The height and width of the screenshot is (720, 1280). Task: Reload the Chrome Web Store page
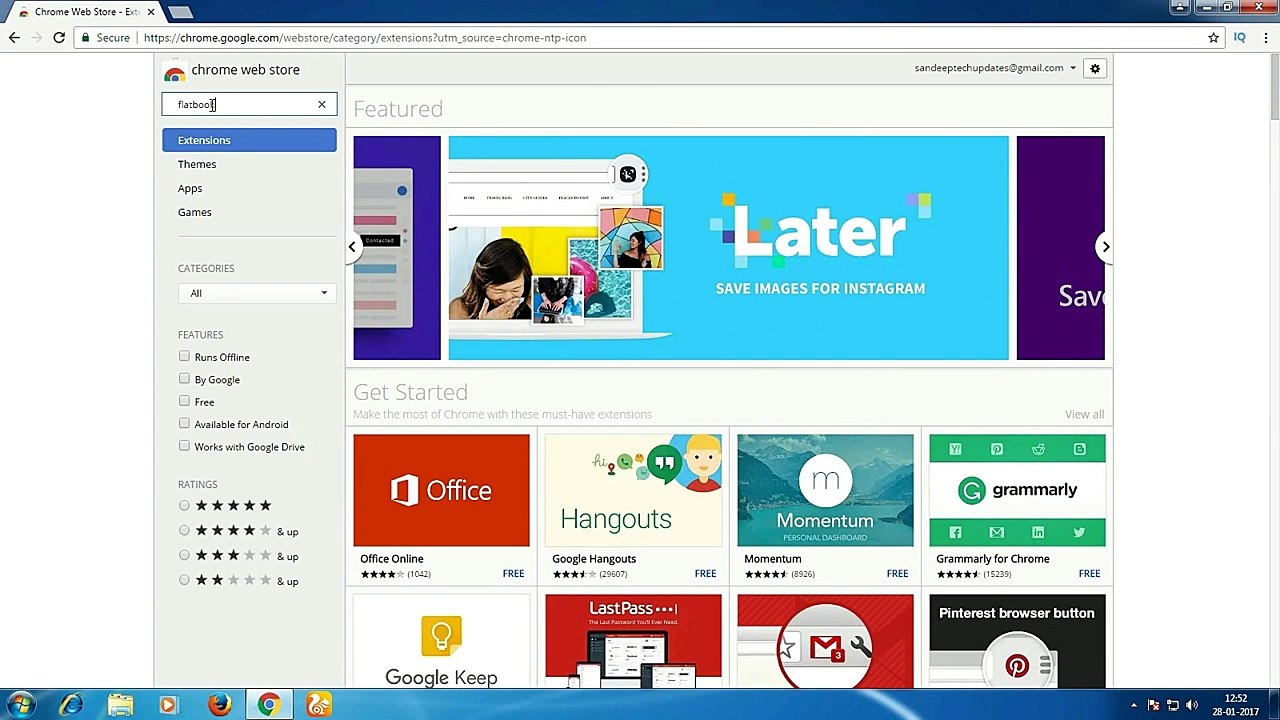click(59, 38)
